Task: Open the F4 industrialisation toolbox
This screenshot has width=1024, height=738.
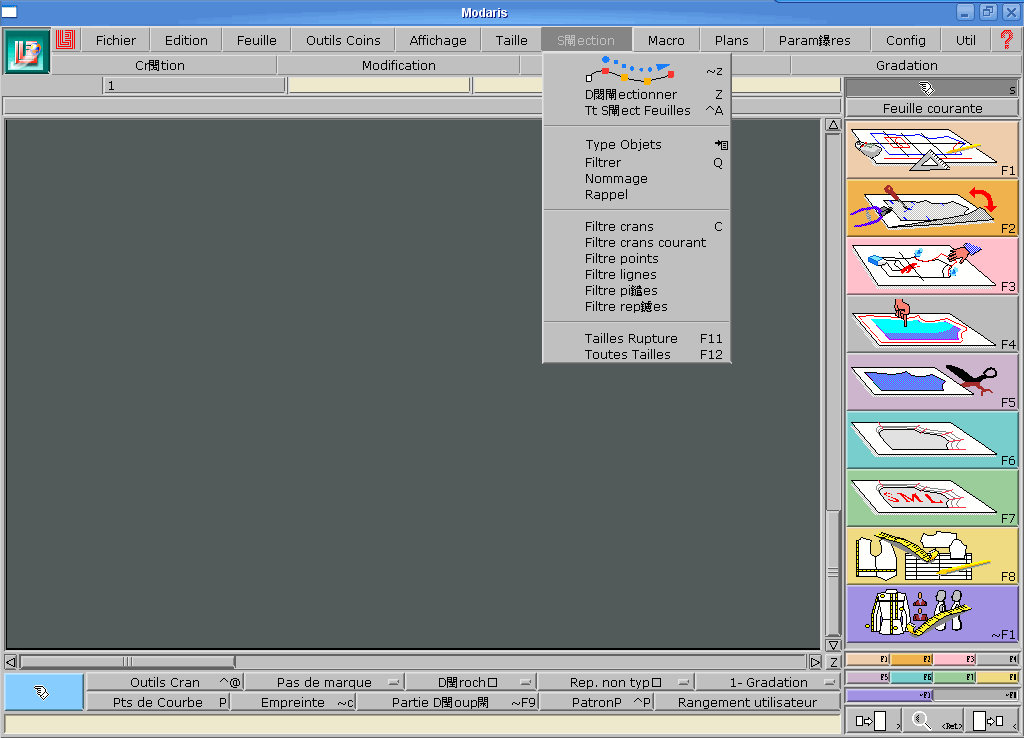Action: [x=932, y=324]
